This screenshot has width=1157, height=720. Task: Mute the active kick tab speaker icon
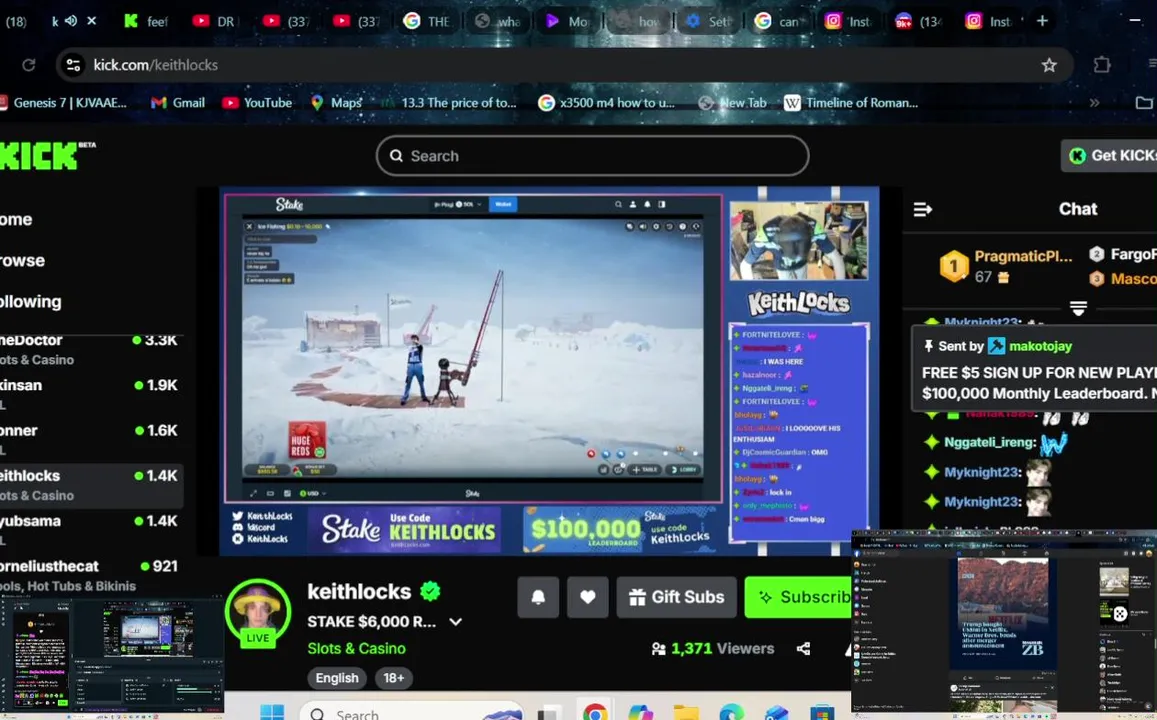click(71, 21)
